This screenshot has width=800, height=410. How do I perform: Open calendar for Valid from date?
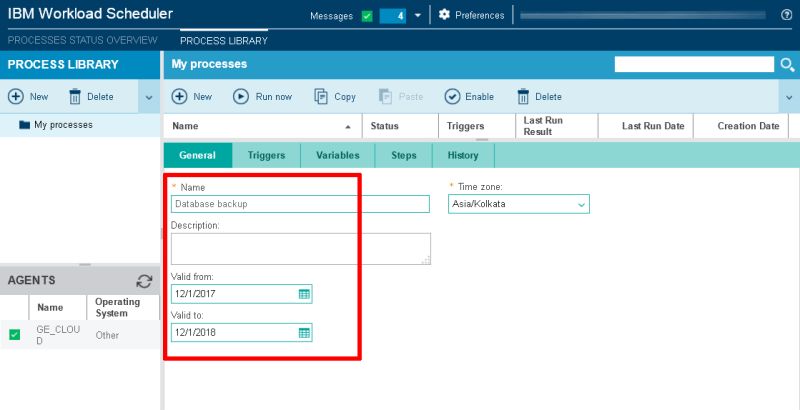tap(304, 294)
